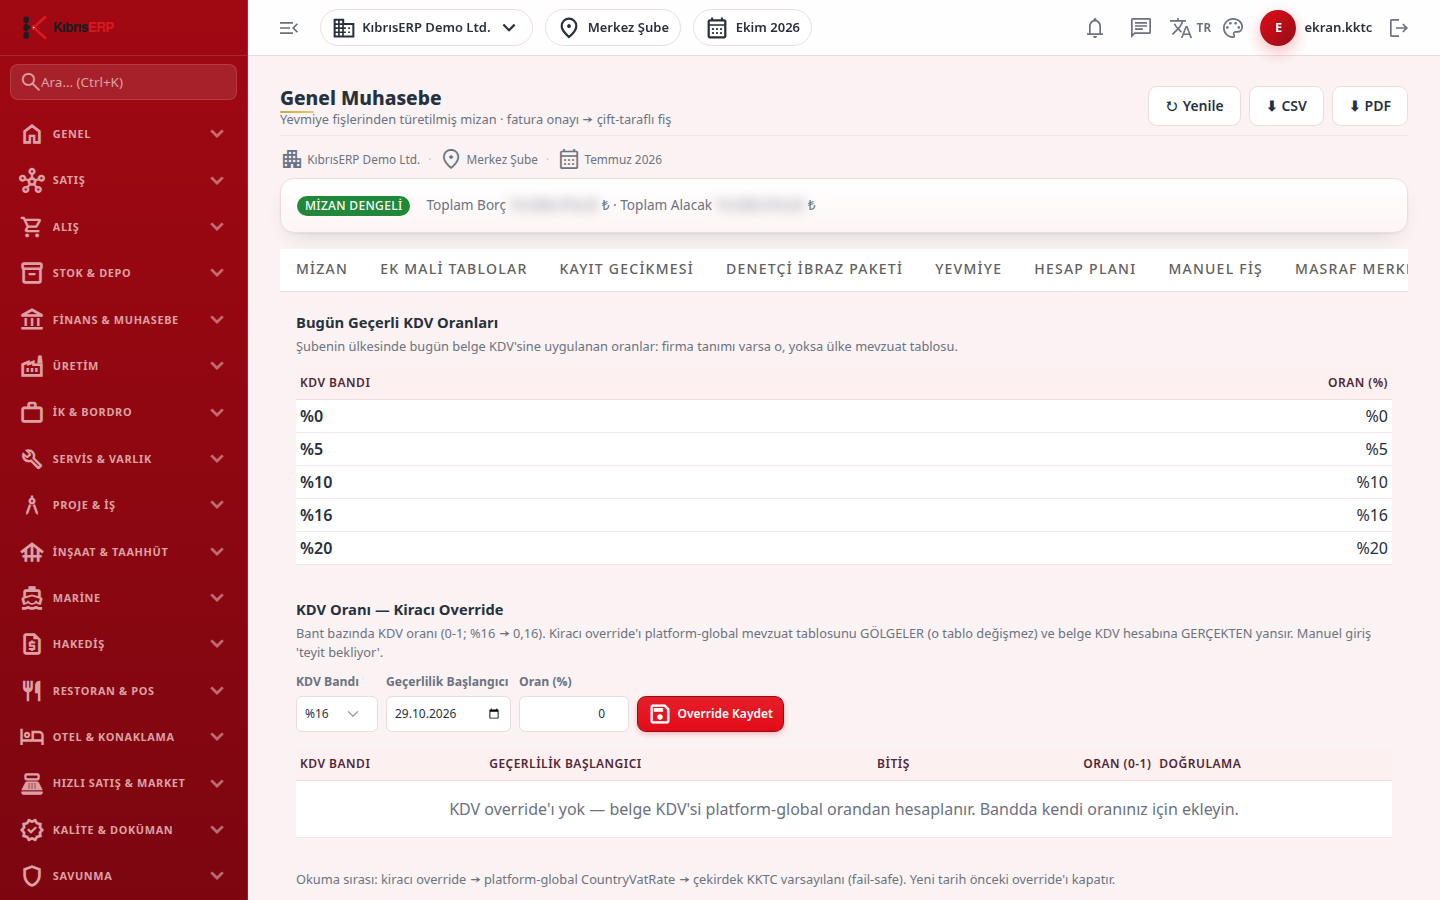The image size is (1440, 900).
Task: Click the OTEL & KONAKLAMA bed icon
Action: click(x=32, y=737)
